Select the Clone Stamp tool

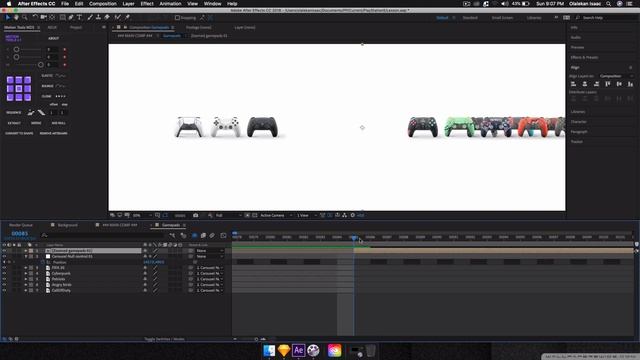pyautogui.click(x=98, y=18)
